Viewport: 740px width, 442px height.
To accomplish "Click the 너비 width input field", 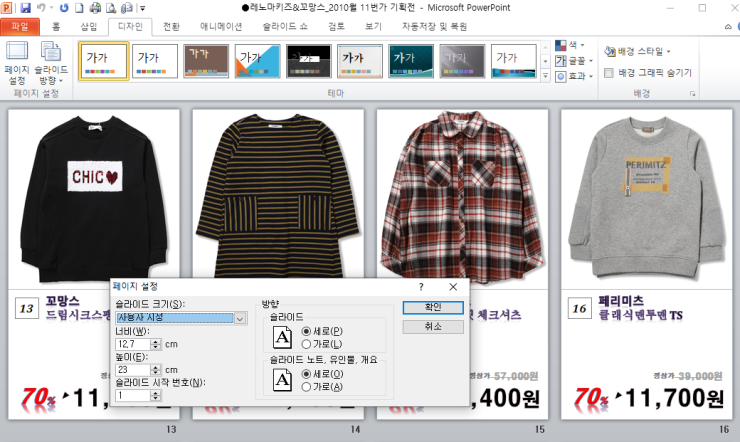I will pos(133,344).
